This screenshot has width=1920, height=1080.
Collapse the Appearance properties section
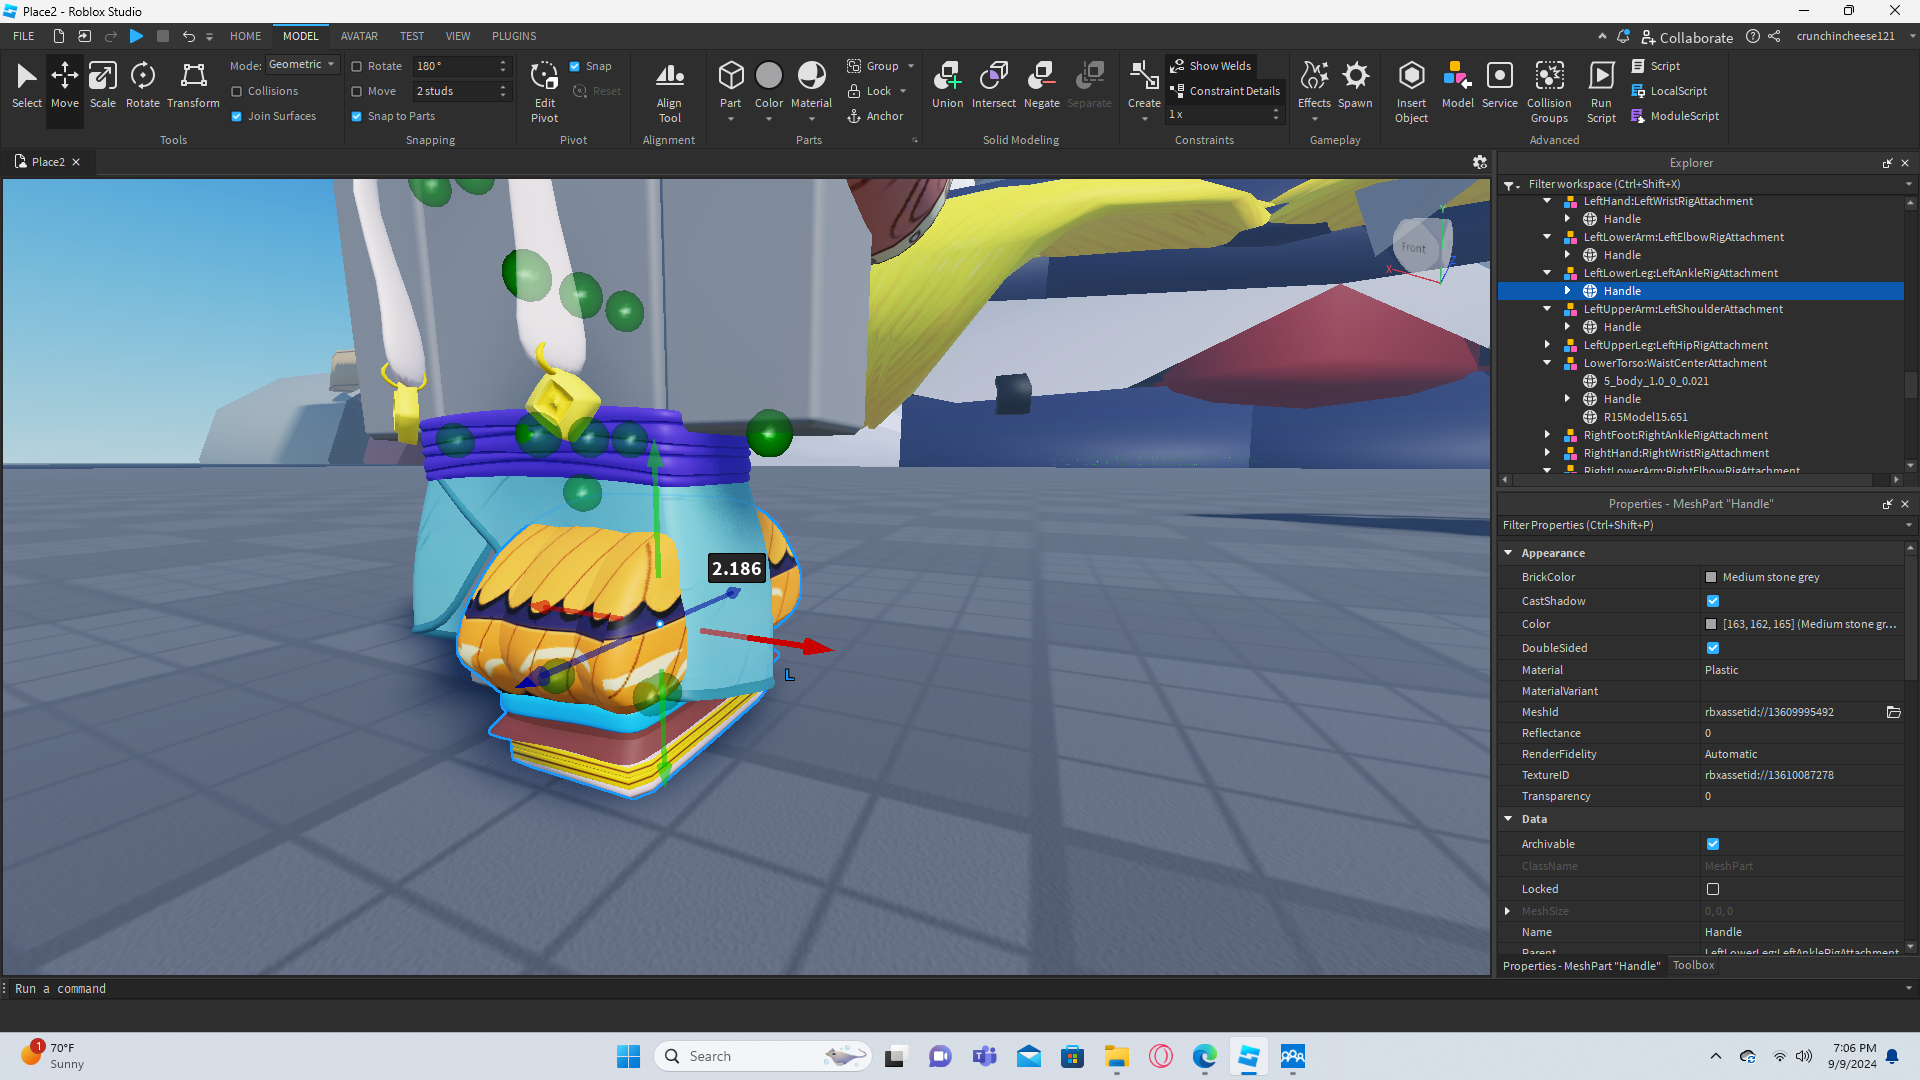[x=1508, y=553]
